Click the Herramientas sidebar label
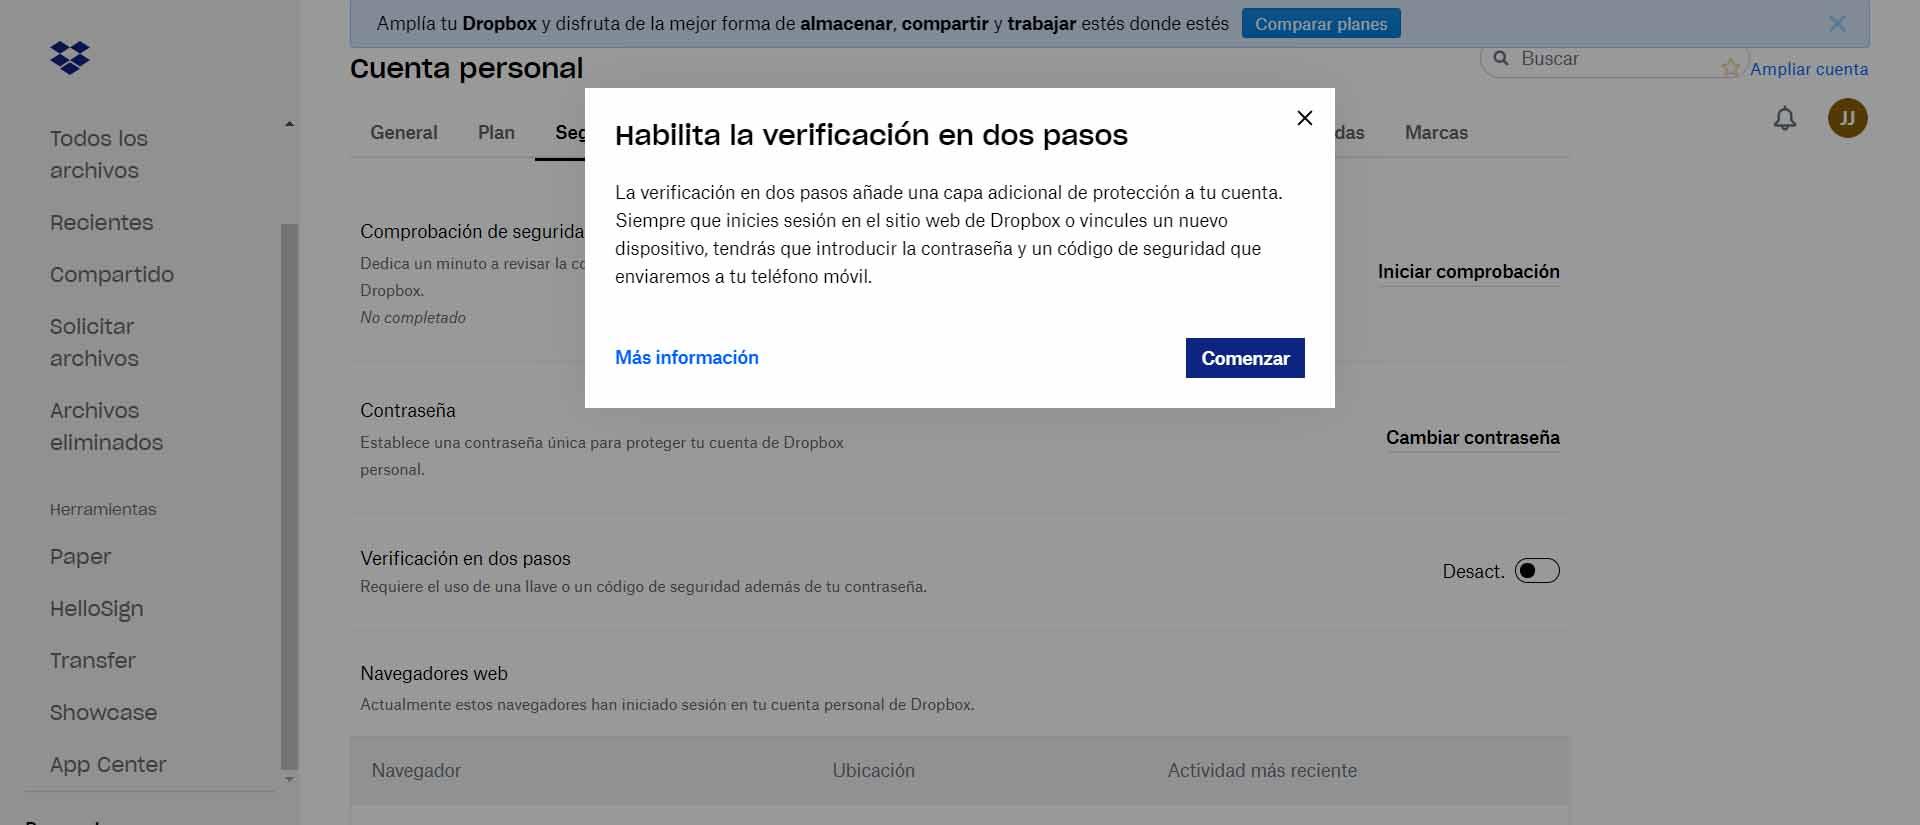Viewport: 1920px width, 825px height. (103, 510)
